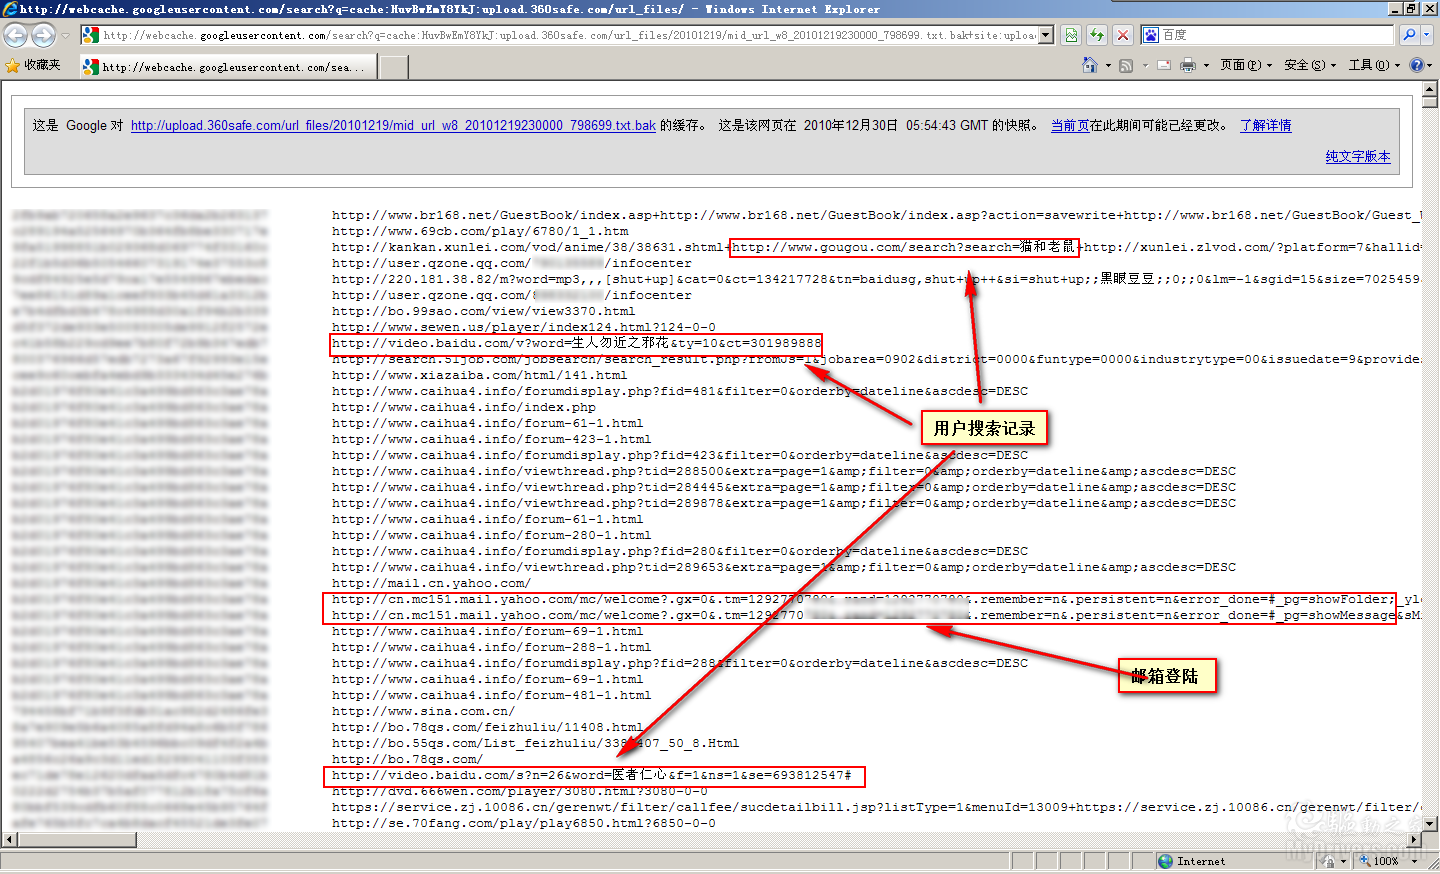The image size is (1440, 874).
Task: Click the www.xiazaiba.com/html/141.html line
Action: 479,375
